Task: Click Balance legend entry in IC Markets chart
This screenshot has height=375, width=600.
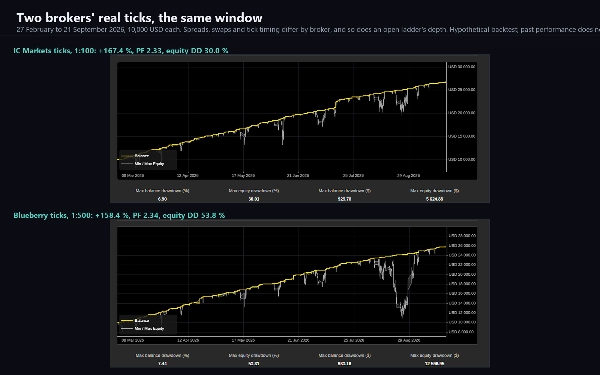Action: (x=142, y=156)
